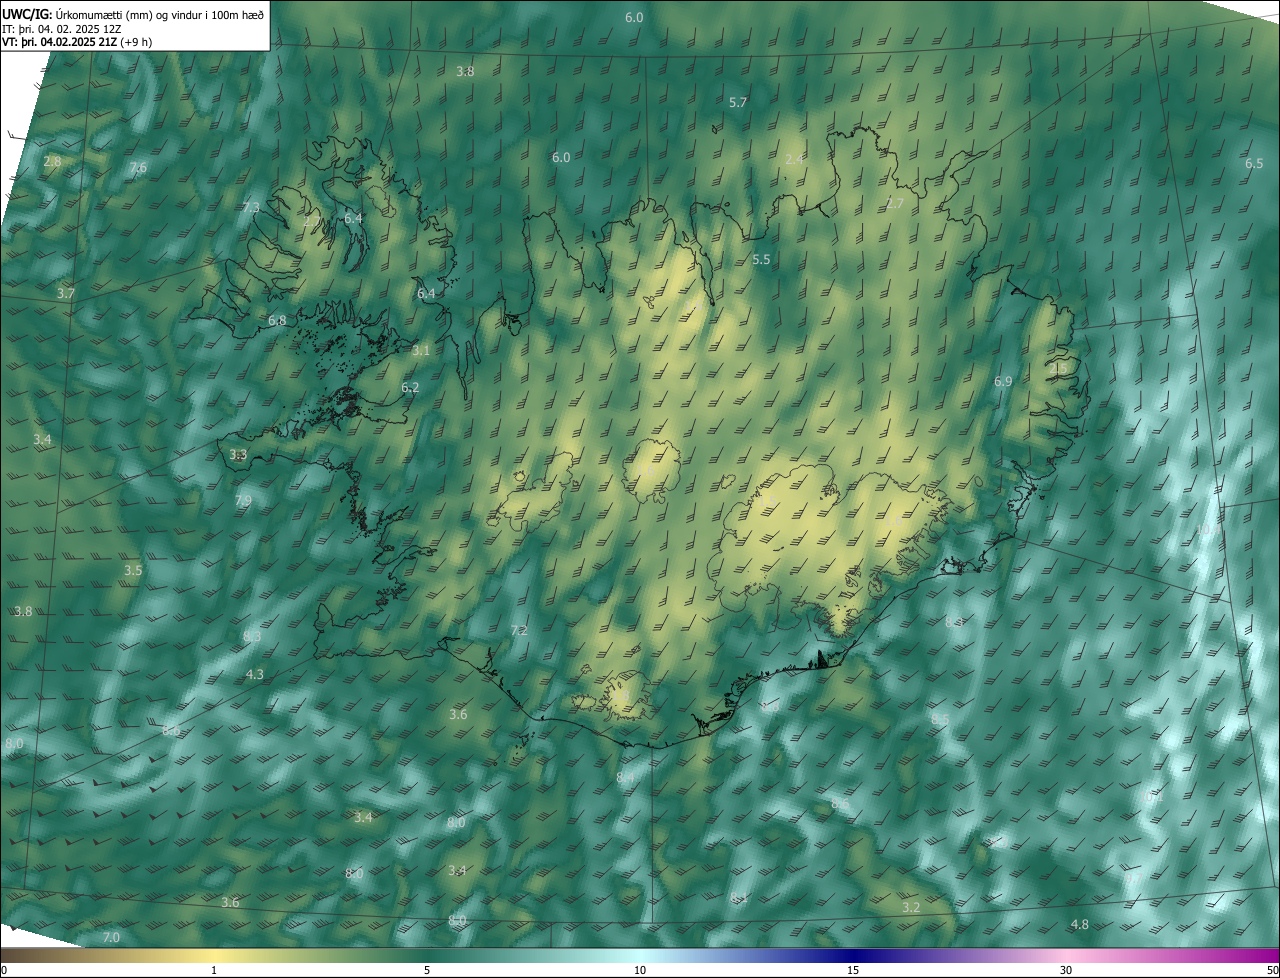Click the 7.0 value label on the map
The width and height of the screenshot is (1280, 978).
[111, 938]
